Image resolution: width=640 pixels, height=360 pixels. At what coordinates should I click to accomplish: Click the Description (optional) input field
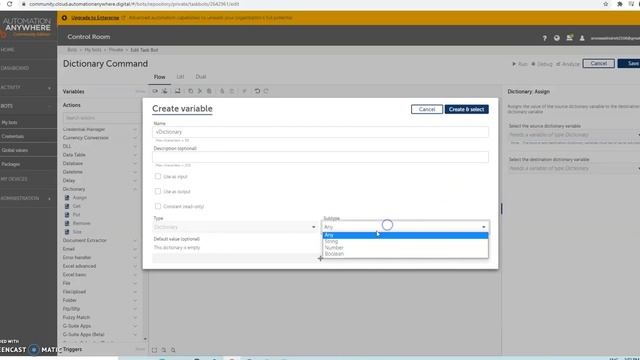point(320,157)
